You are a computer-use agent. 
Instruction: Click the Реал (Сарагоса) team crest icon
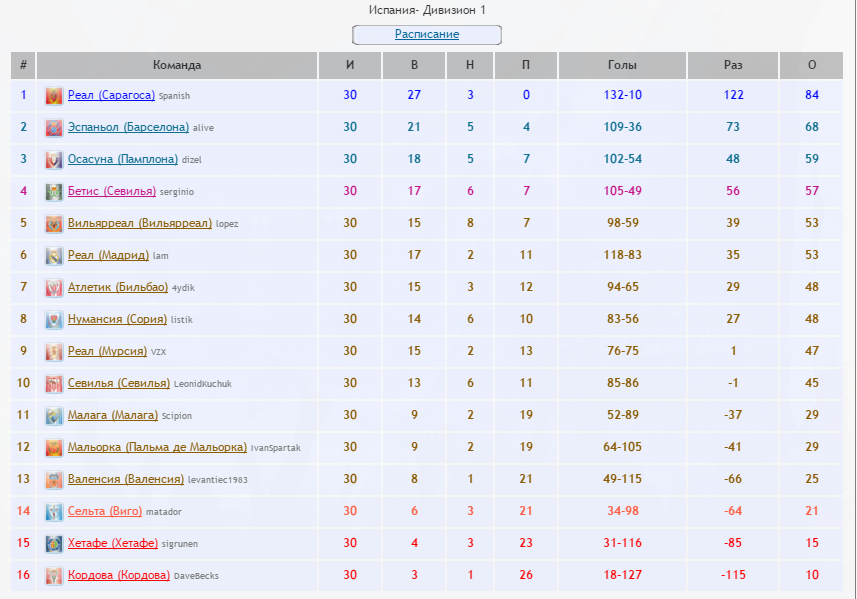[54, 96]
